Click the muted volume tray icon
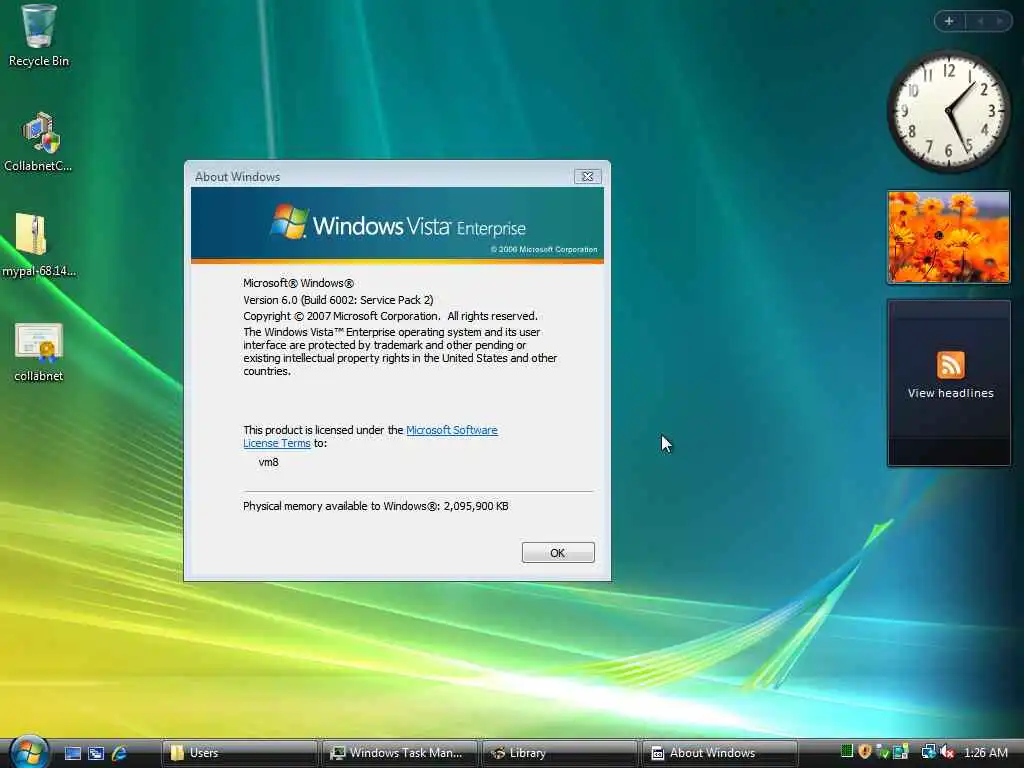Screen dimensions: 1024x768 [x=947, y=752]
